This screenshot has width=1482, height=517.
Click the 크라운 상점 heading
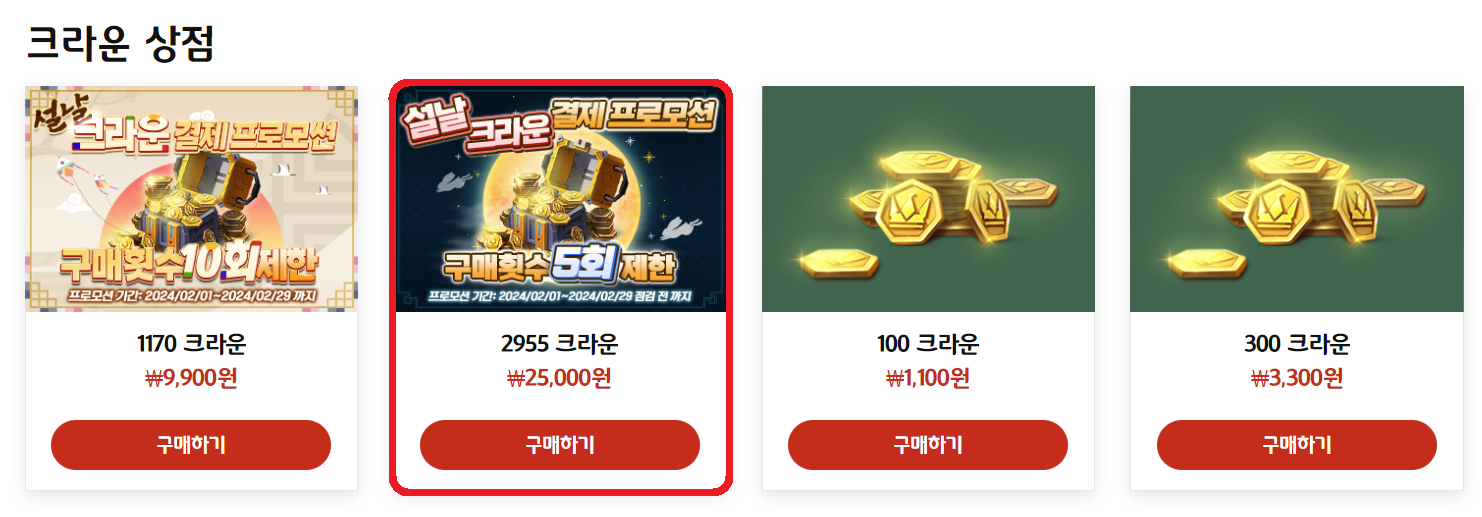pos(120,43)
